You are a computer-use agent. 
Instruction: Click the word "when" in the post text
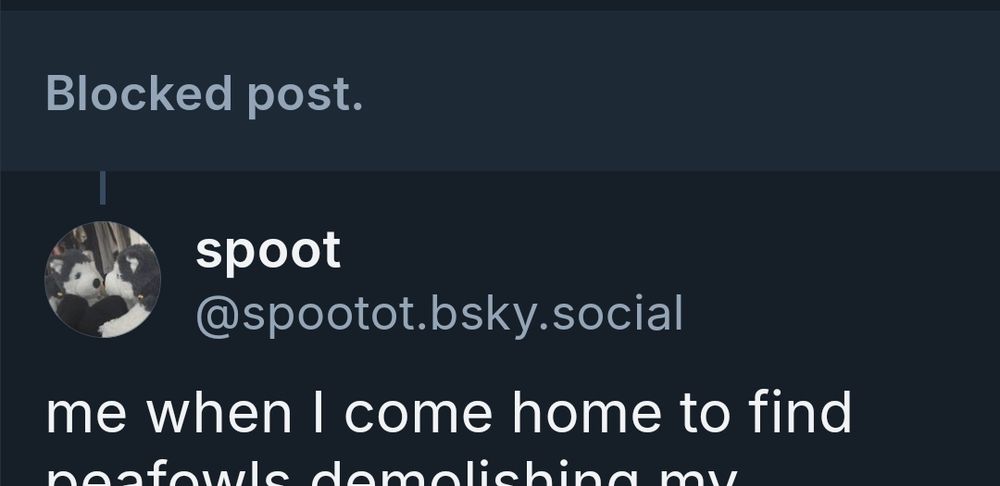[x=219, y=412]
